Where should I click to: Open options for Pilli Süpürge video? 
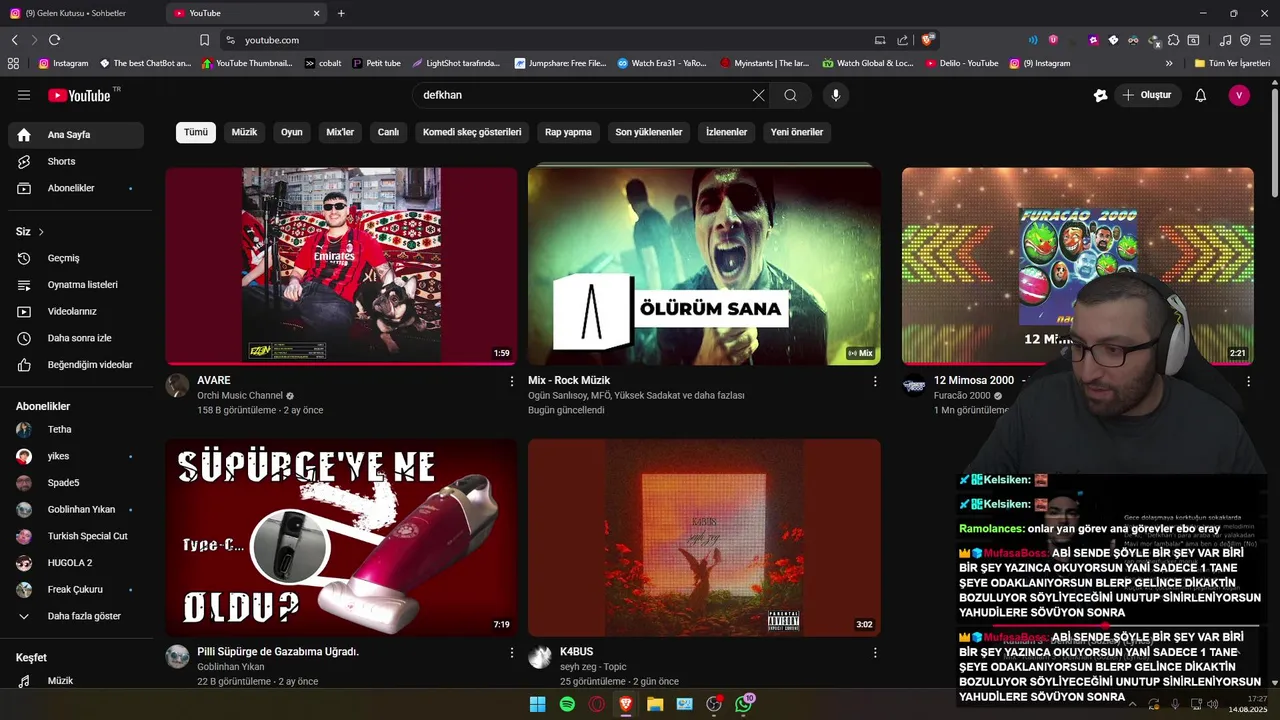[512, 653]
